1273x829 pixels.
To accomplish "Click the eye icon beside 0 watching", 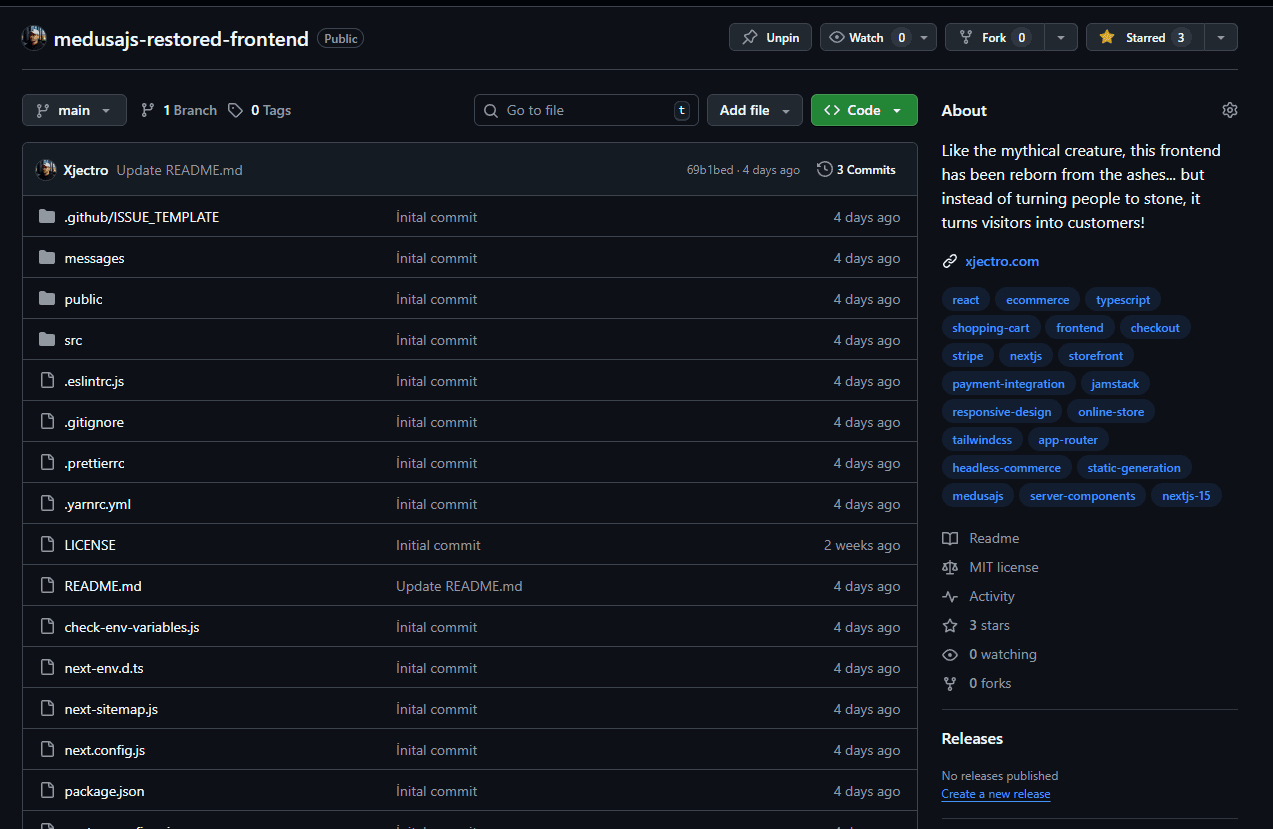I will pyautogui.click(x=949, y=654).
